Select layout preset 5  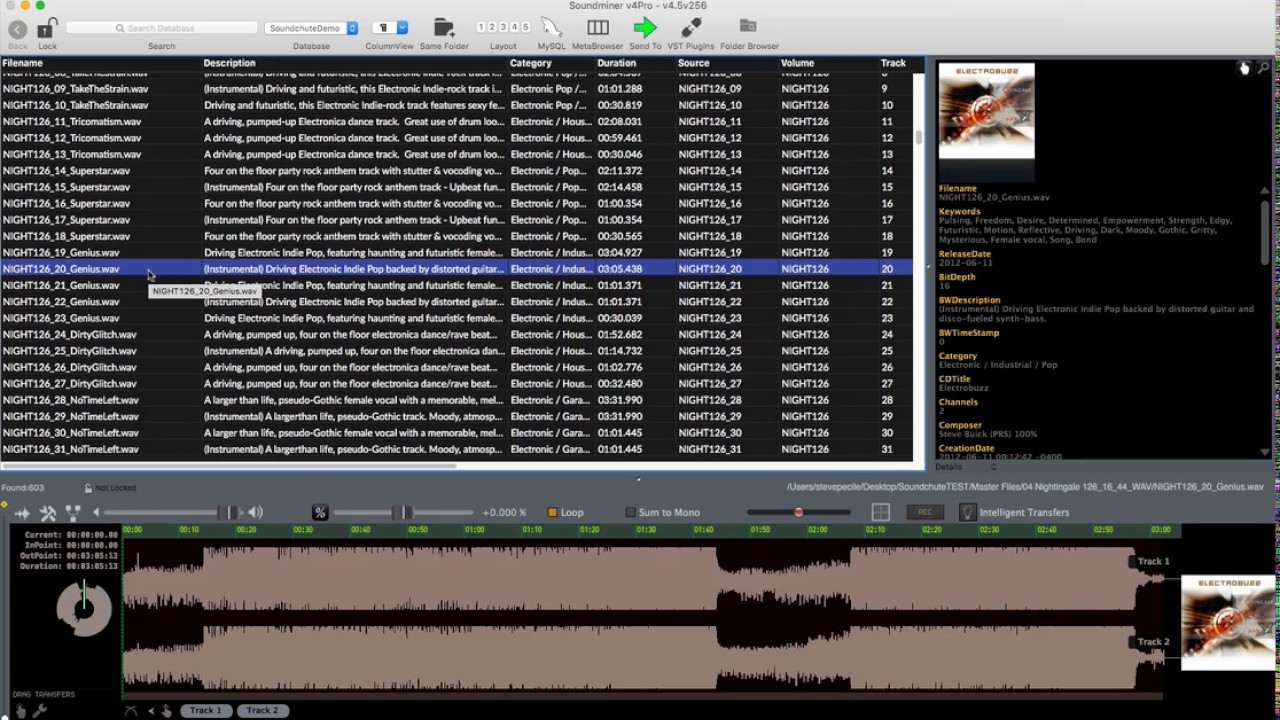click(525, 27)
